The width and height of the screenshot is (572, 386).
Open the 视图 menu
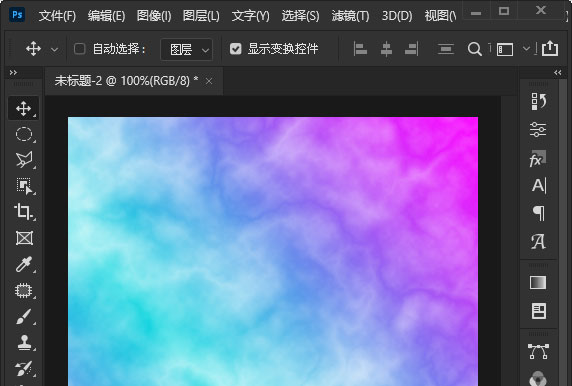pyautogui.click(x=440, y=16)
